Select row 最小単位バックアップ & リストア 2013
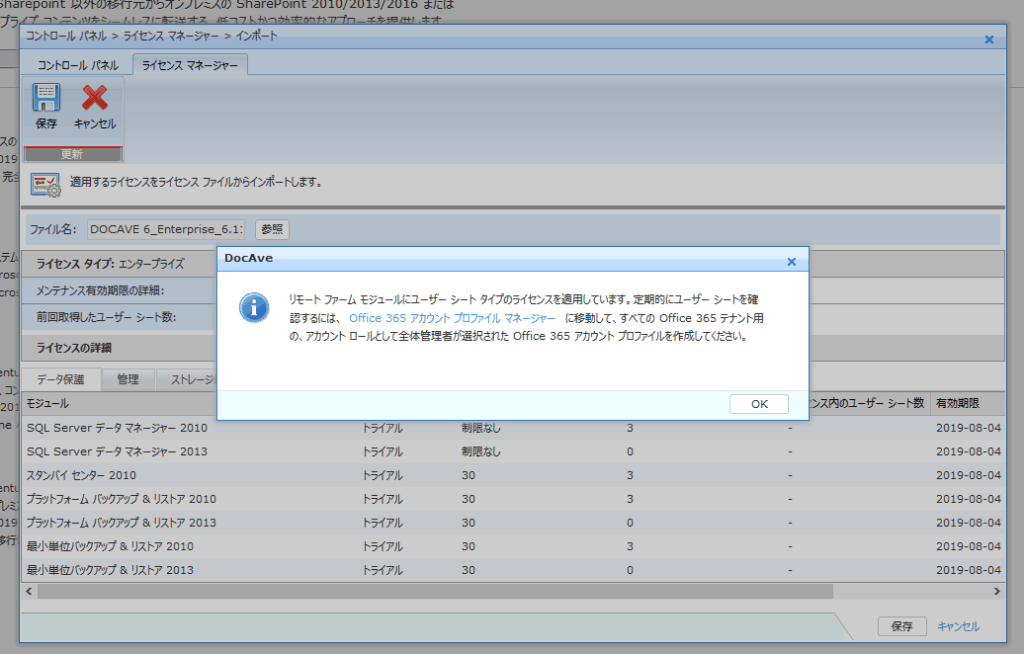This screenshot has width=1024, height=654. (x=513, y=570)
